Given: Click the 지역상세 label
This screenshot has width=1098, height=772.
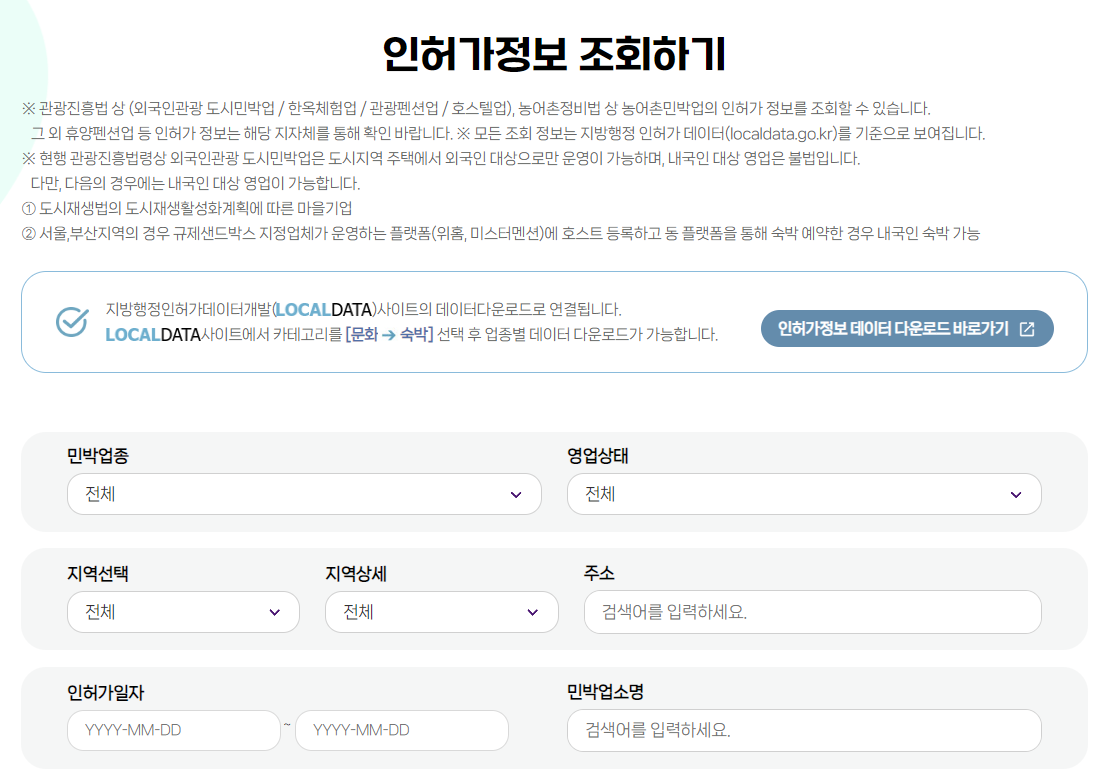Looking at the screenshot, I should (x=356, y=573).
